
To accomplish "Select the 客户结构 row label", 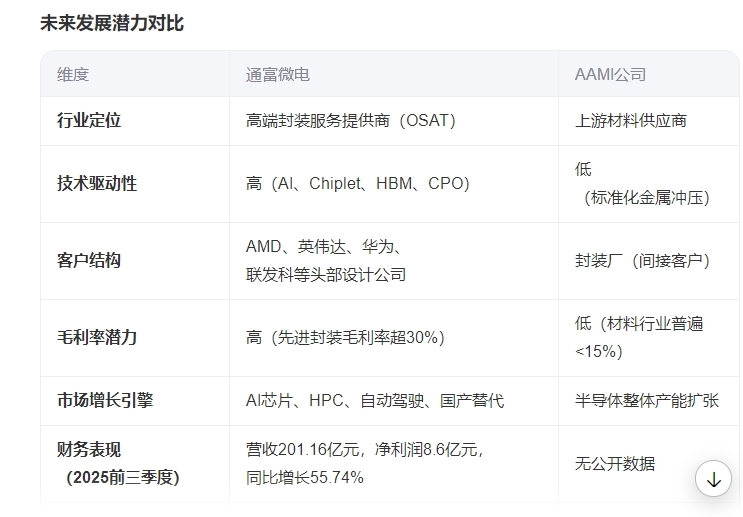I will pyautogui.click(x=89, y=260).
